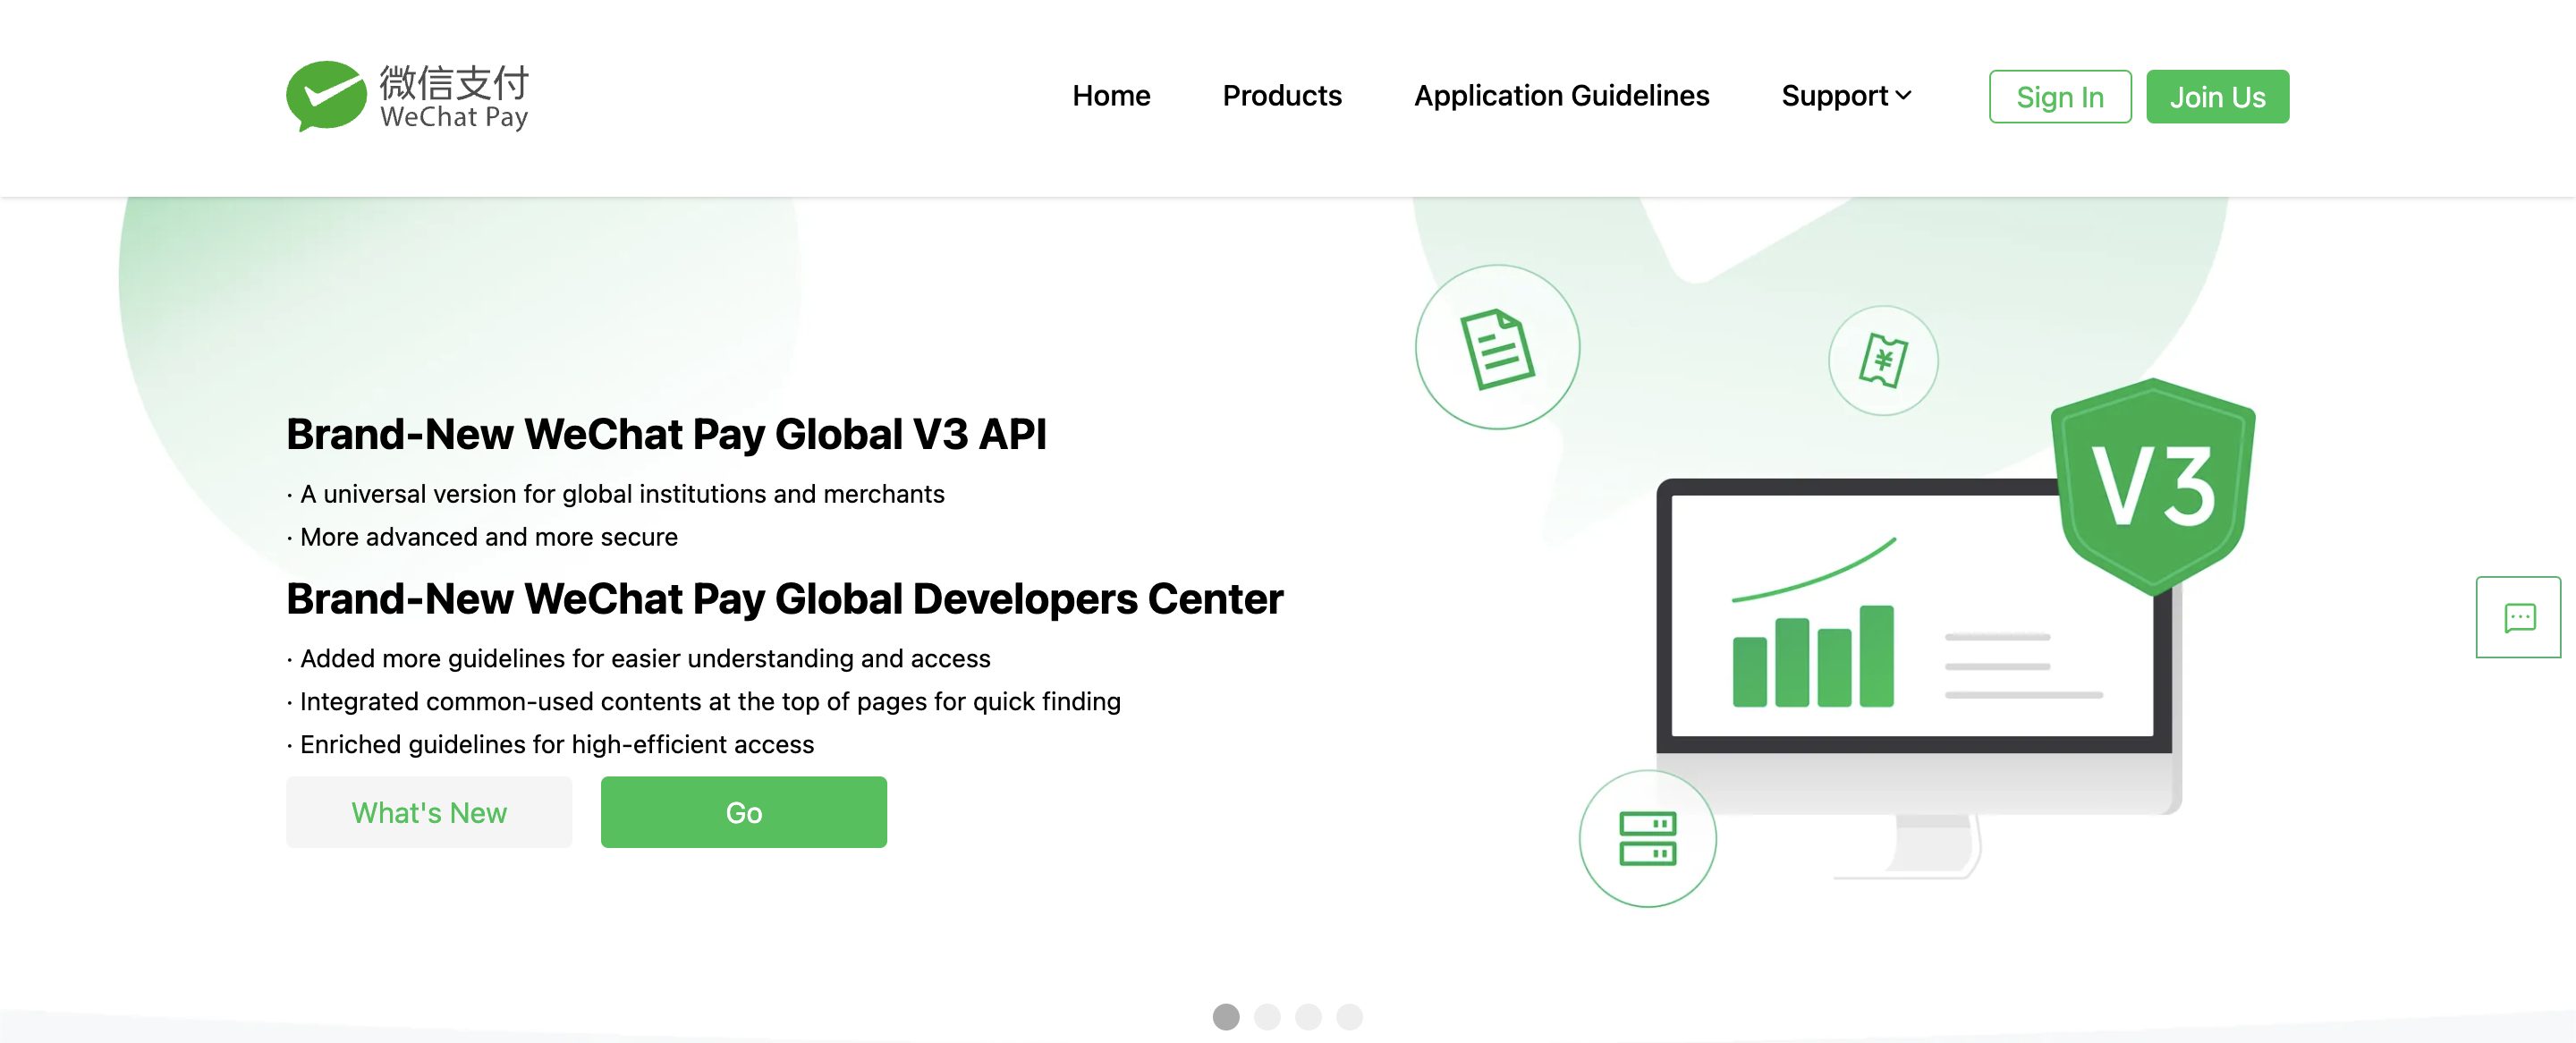Click text 'Enriched guidelines for high-efficient access'
Screen dimensions: 2576x1043
pyautogui.click(x=557, y=744)
